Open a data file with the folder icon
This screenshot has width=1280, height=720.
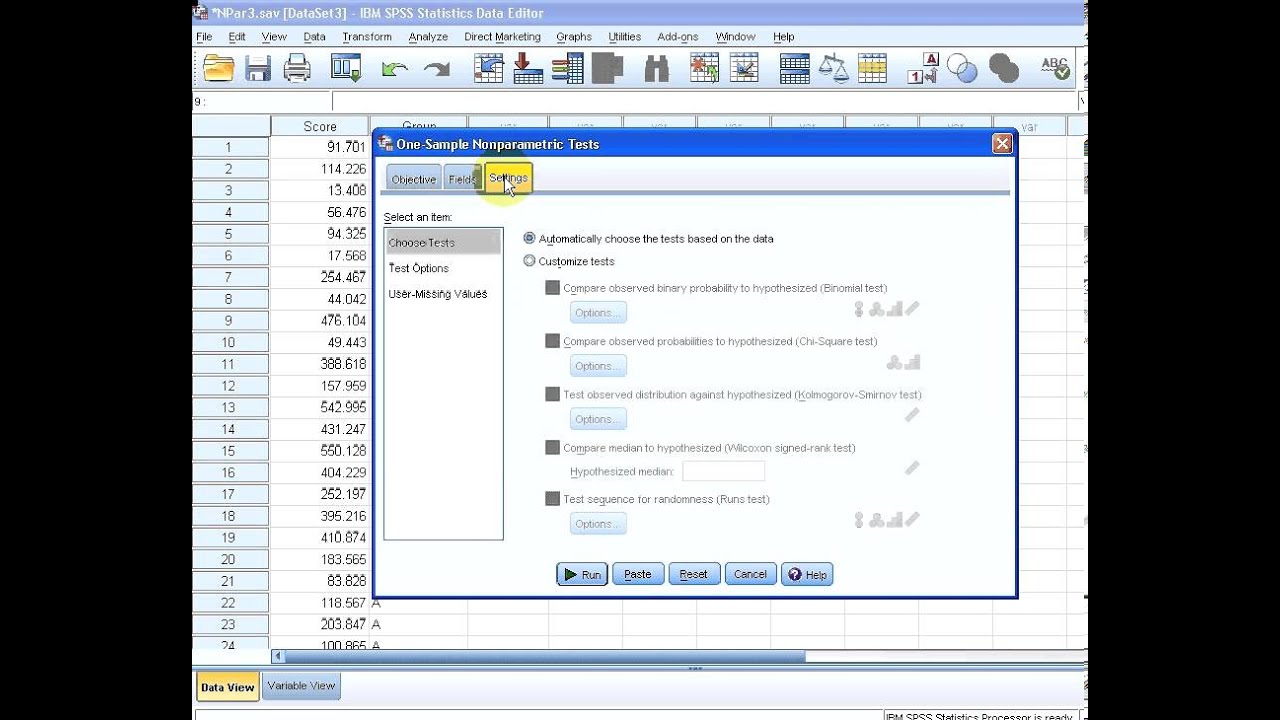tap(218, 69)
